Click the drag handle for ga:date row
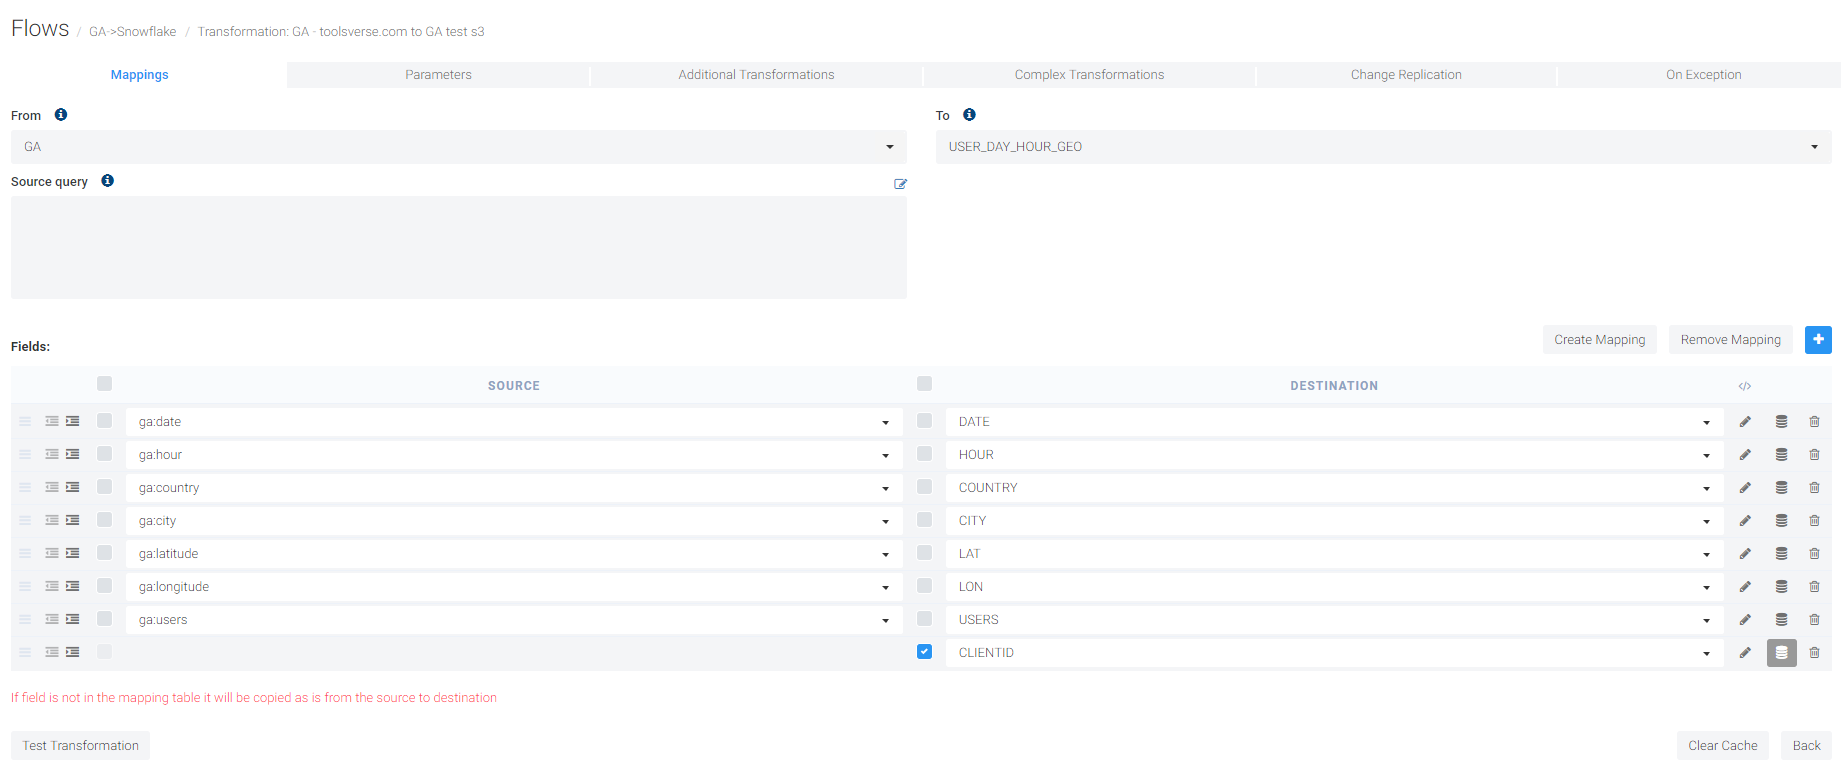The image size is (1841, 777). [25, 422]
